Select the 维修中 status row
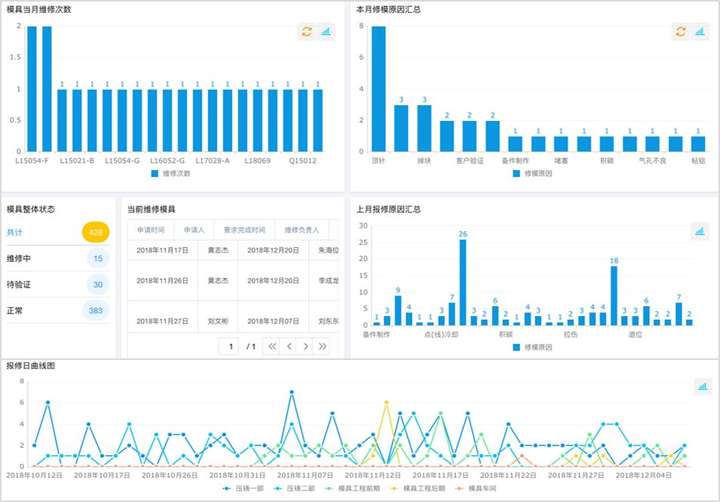 (x=58, y=258)
